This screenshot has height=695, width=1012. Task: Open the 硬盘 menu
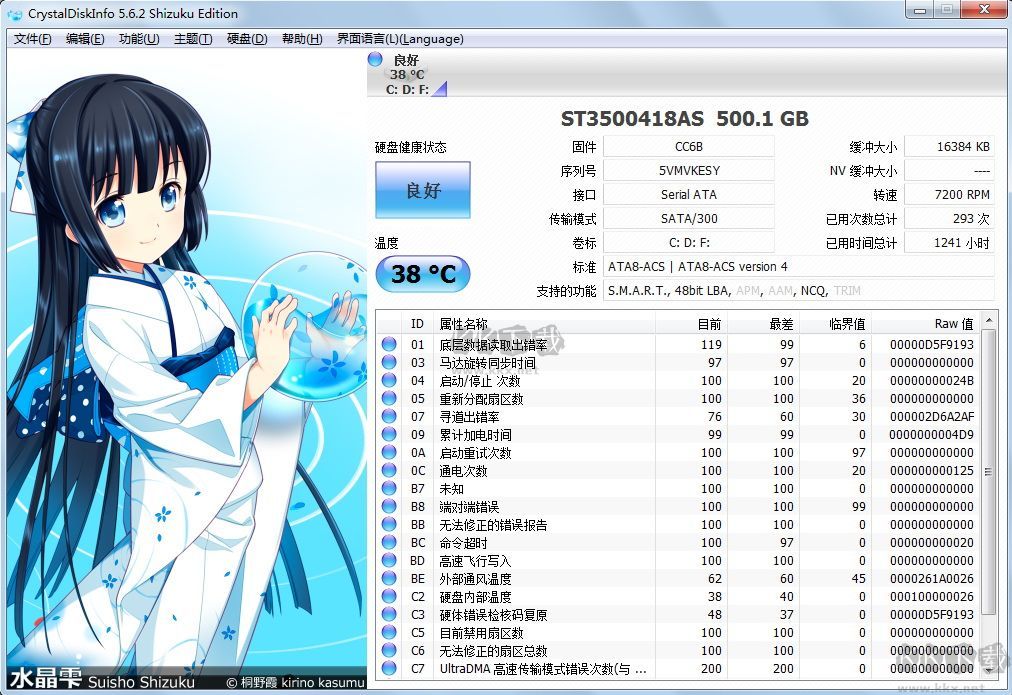pyautogui.click(x=246, y=38)
